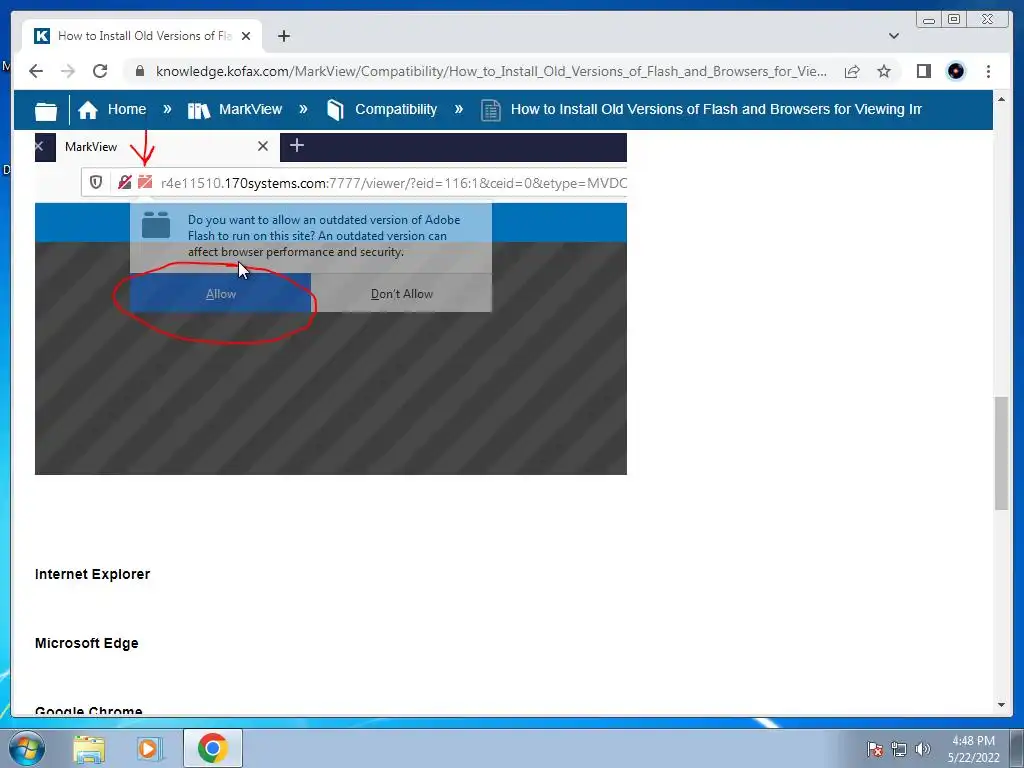Click the article document icon in breadcrumb

point(490,110)
